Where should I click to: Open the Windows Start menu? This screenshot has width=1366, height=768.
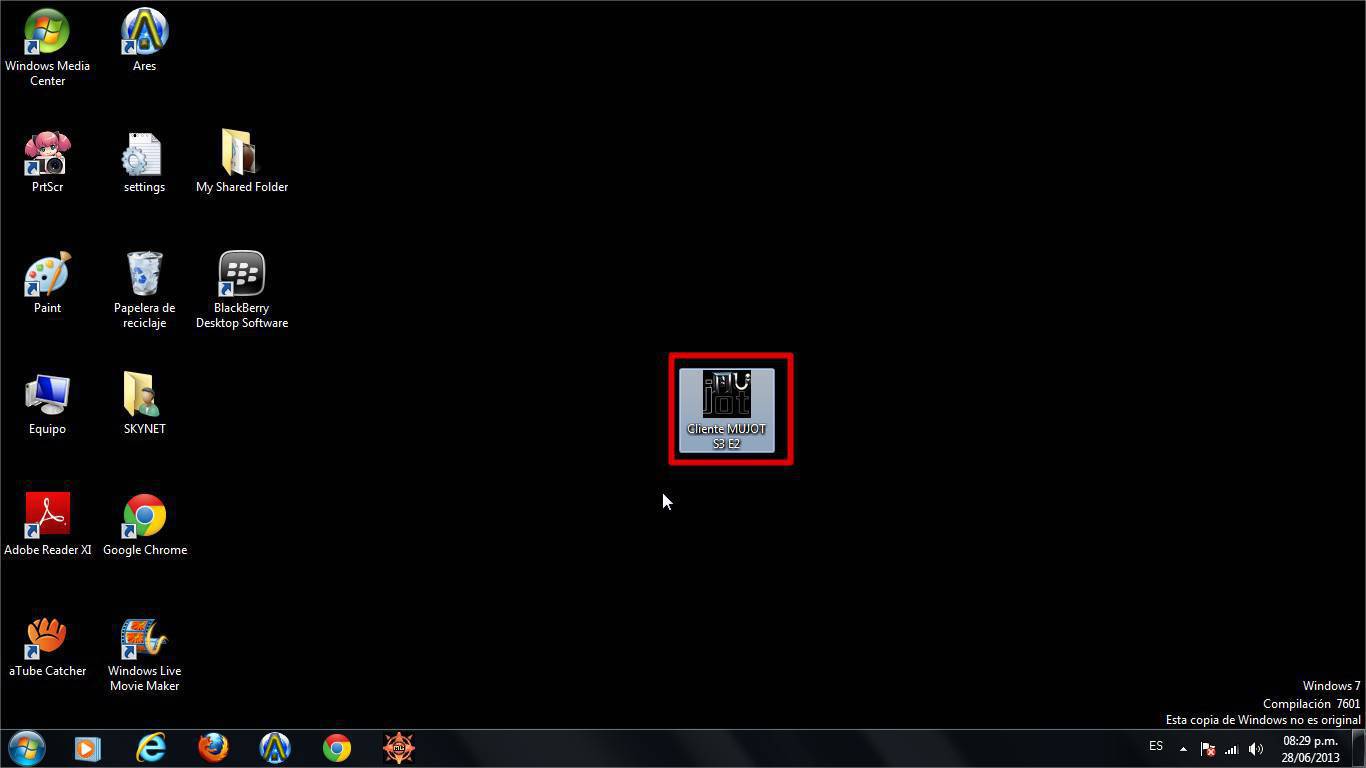[x=26, y=748]
